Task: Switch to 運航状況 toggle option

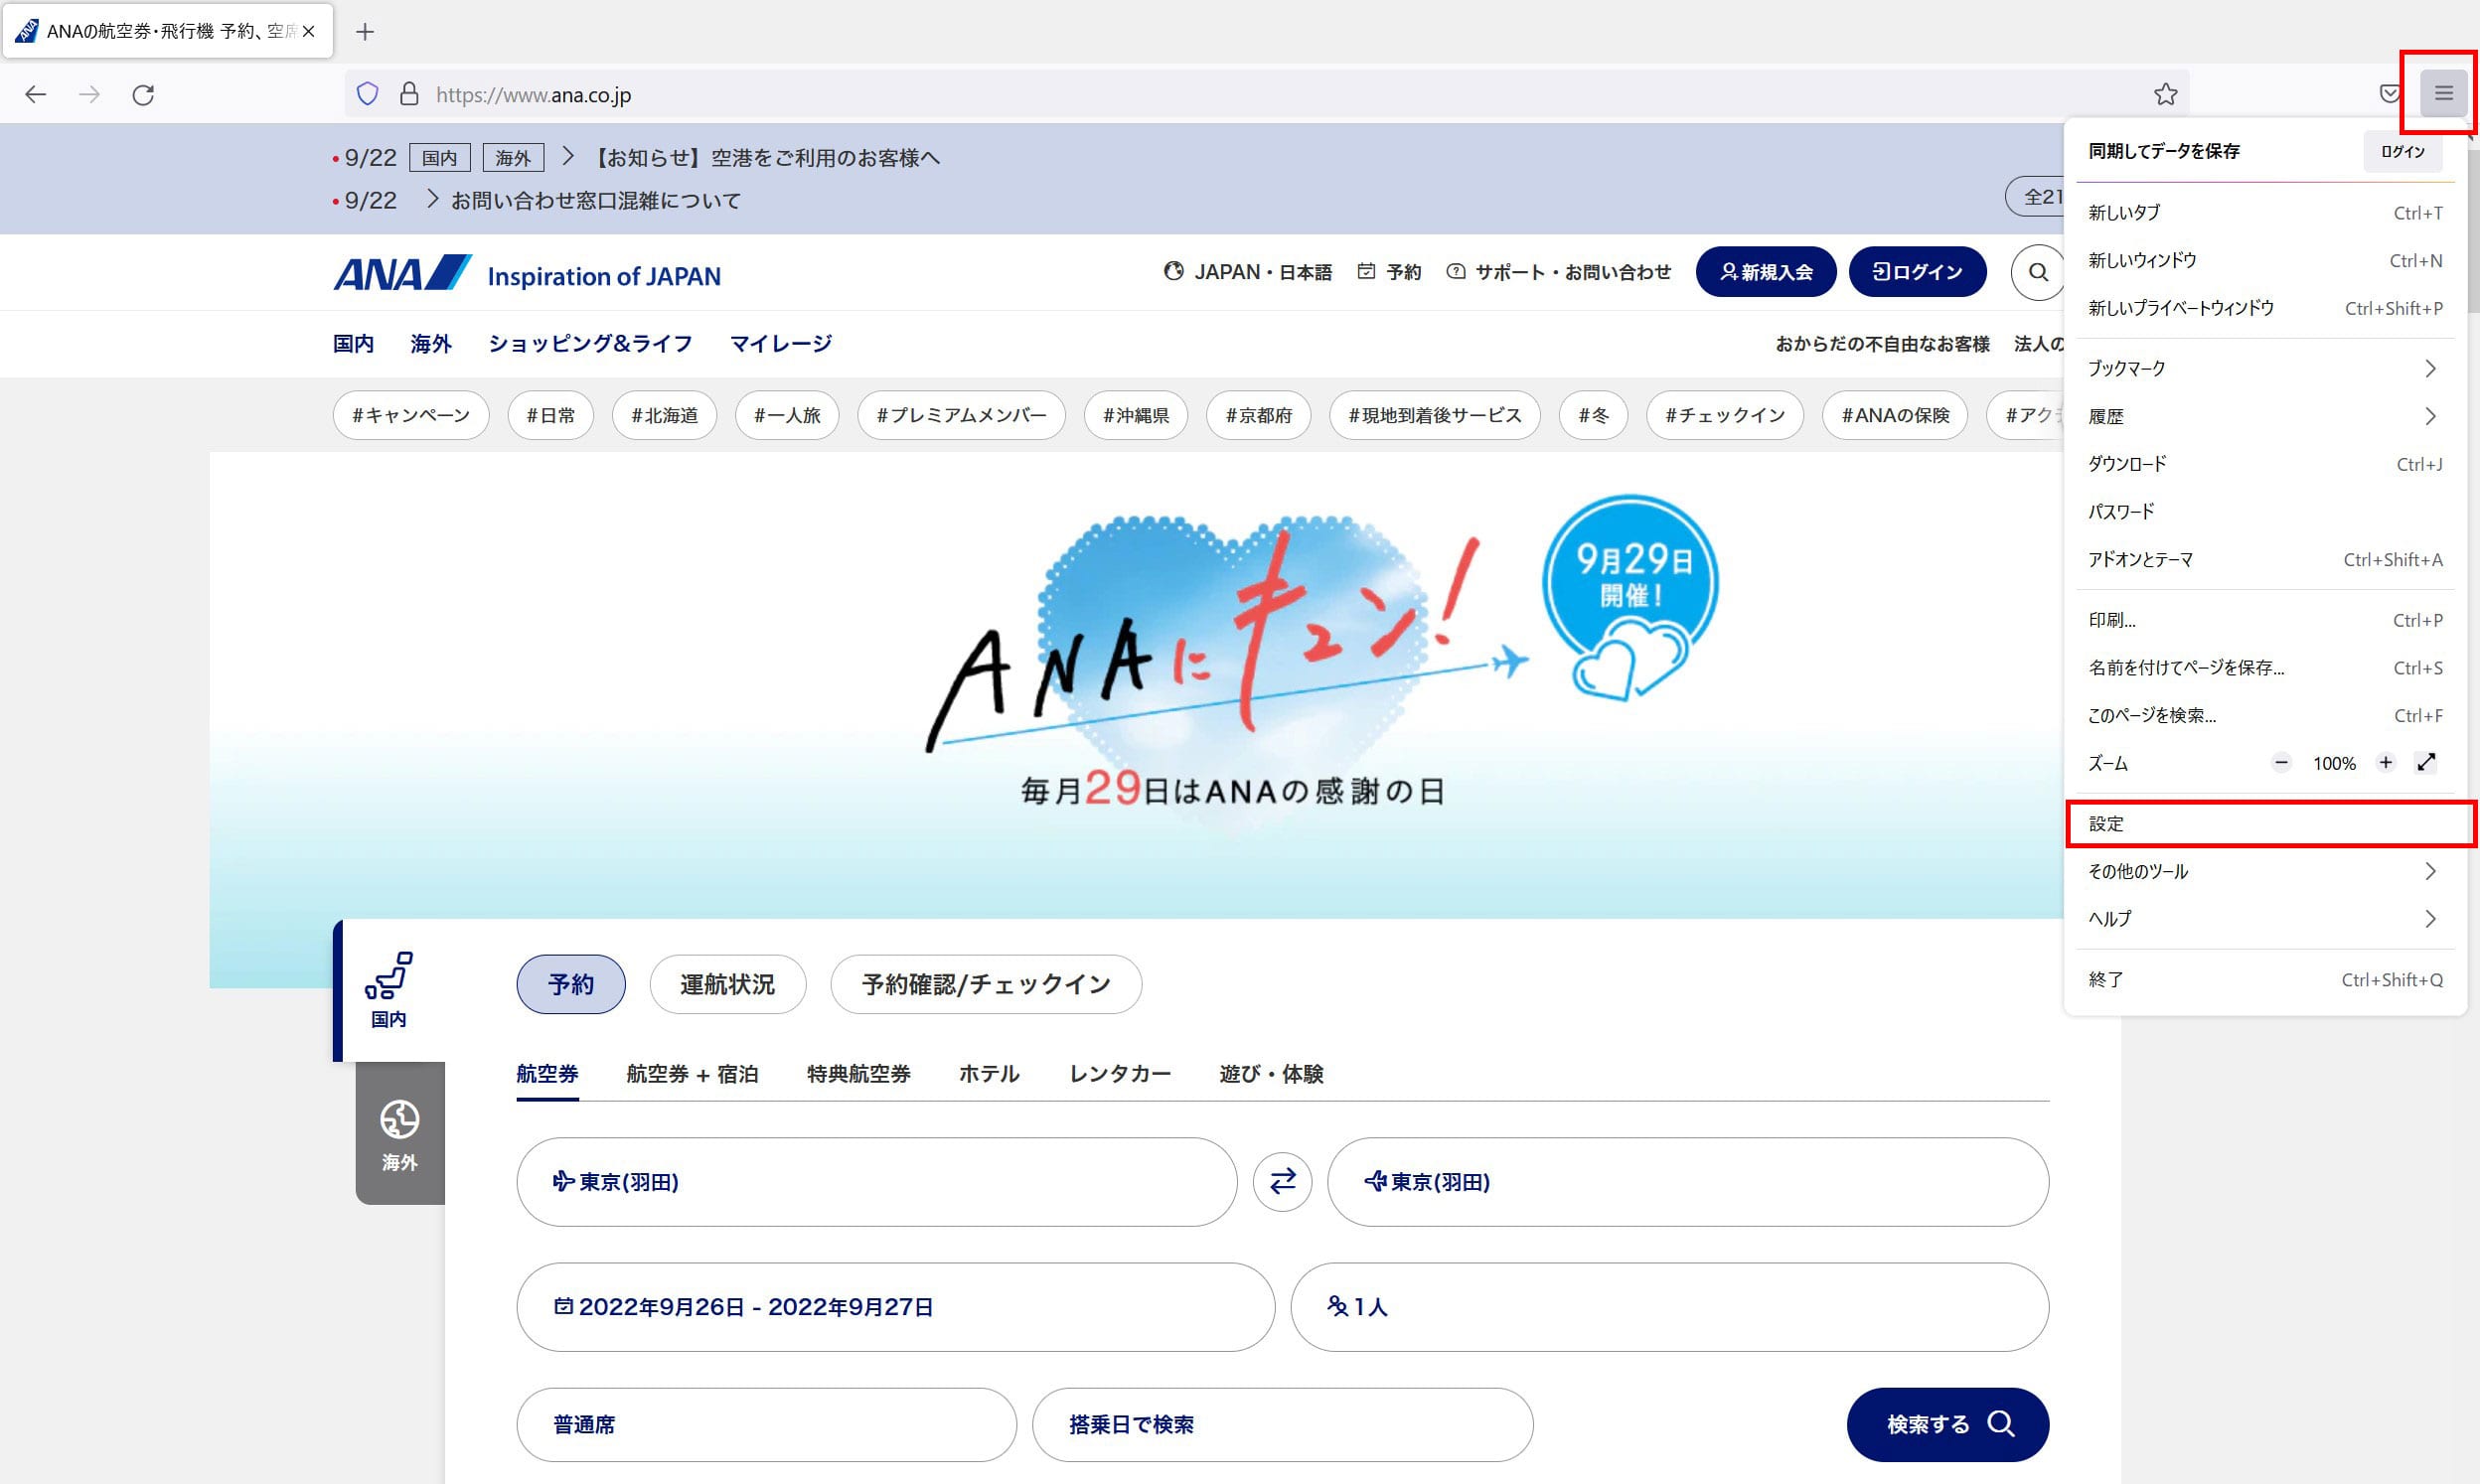Action: [727, 984]
